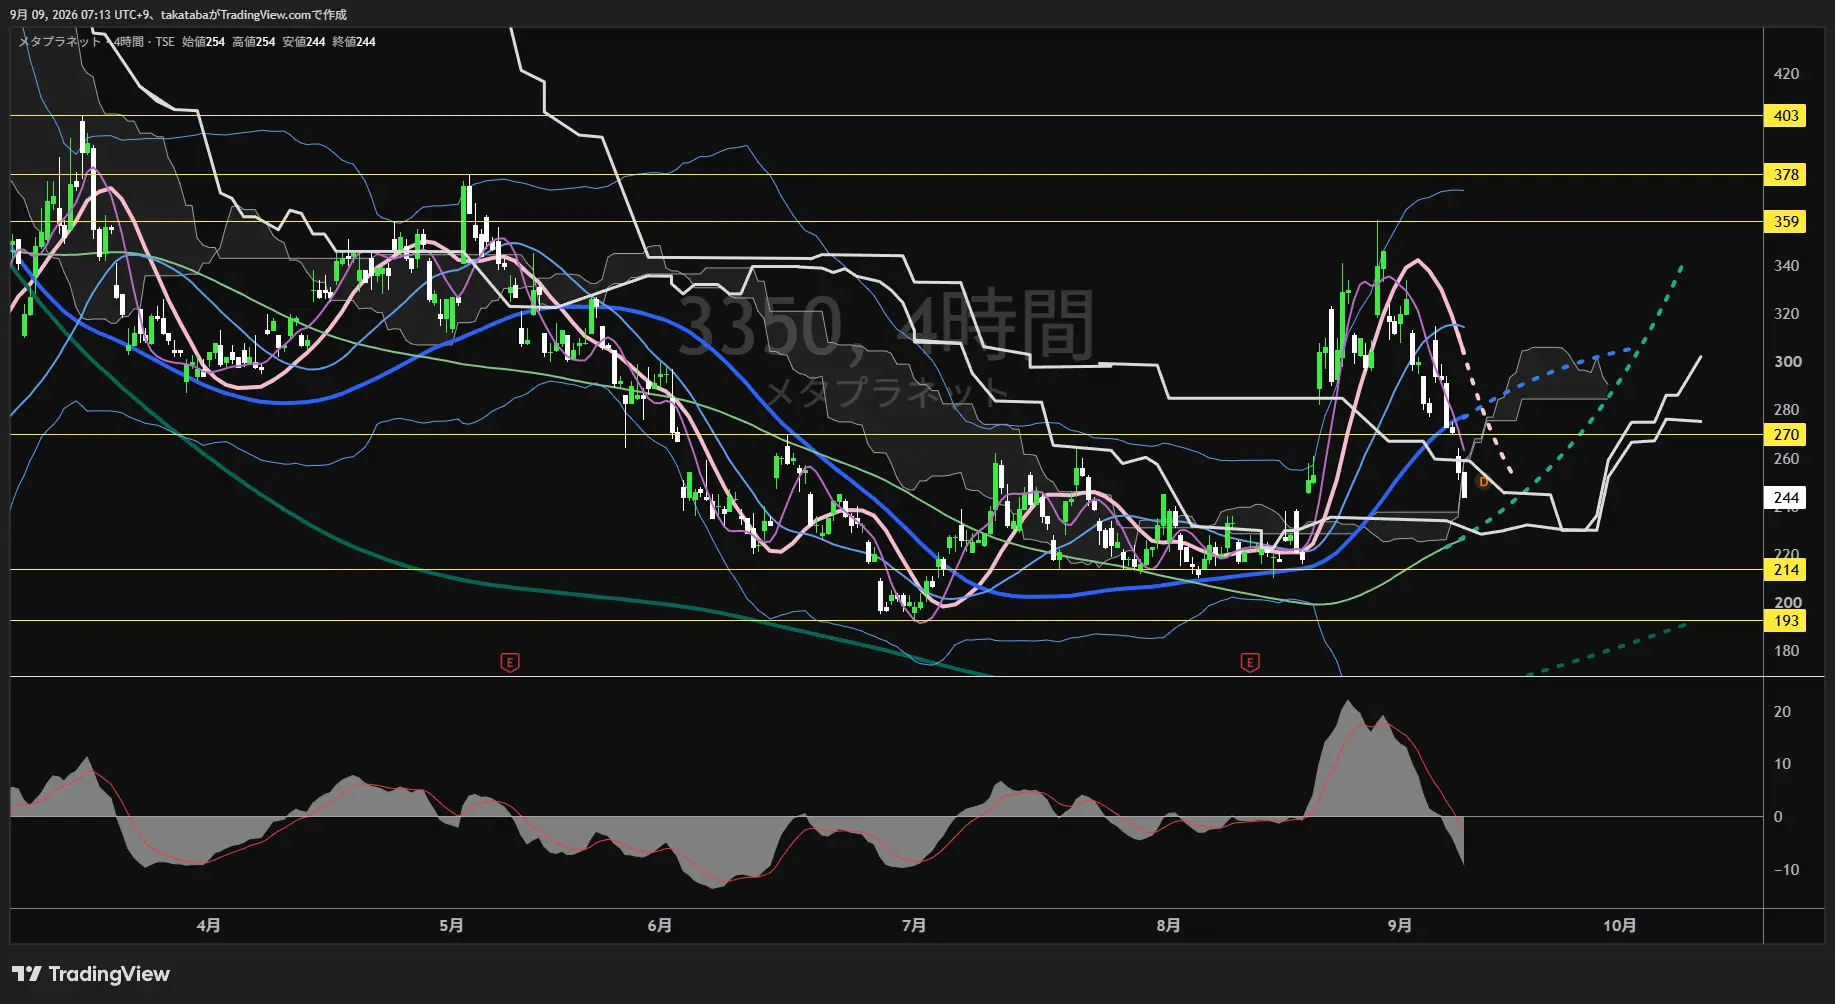Click the oscillator 0 scale value

[x=1778, y=817]
